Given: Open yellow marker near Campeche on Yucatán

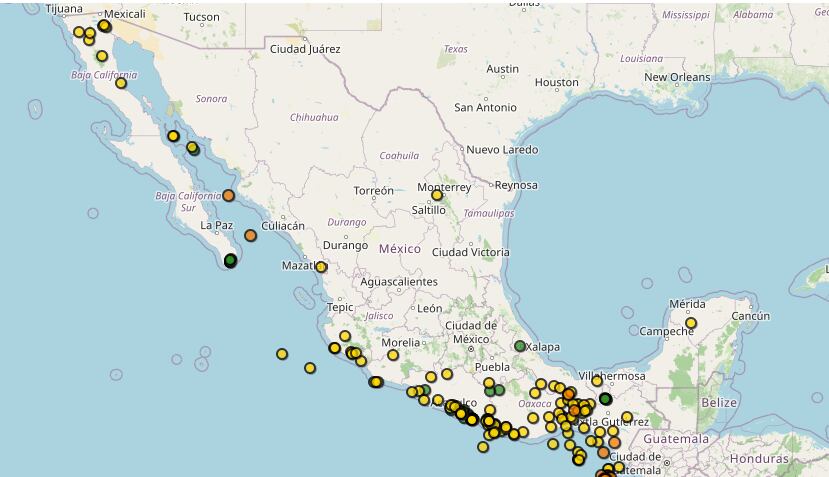Looking at the screenshot, I should [x=690, y=323].
